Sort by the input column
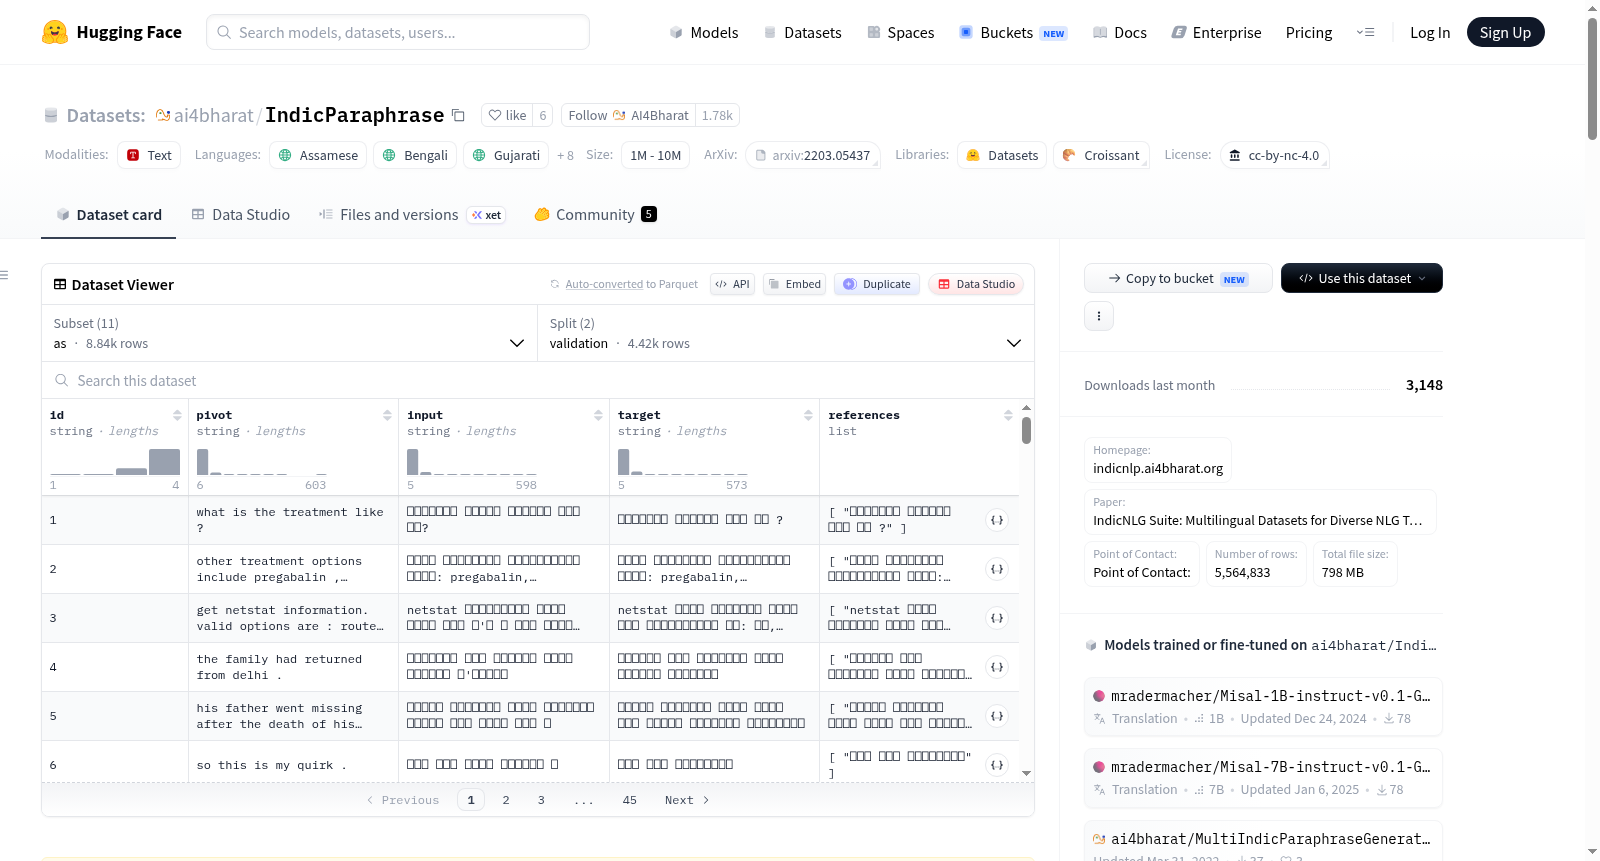The height and width of the screenshot is (861, 1600). click(598, 415)
